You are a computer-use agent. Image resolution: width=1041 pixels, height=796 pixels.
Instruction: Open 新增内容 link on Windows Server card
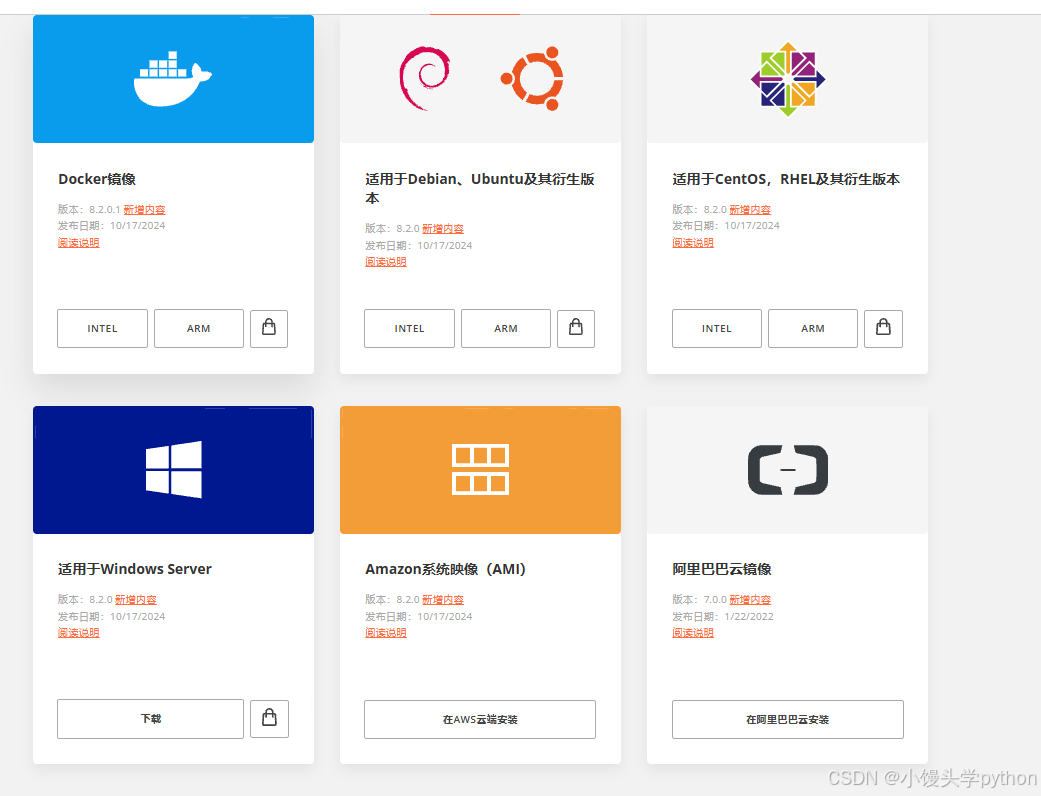135,599
